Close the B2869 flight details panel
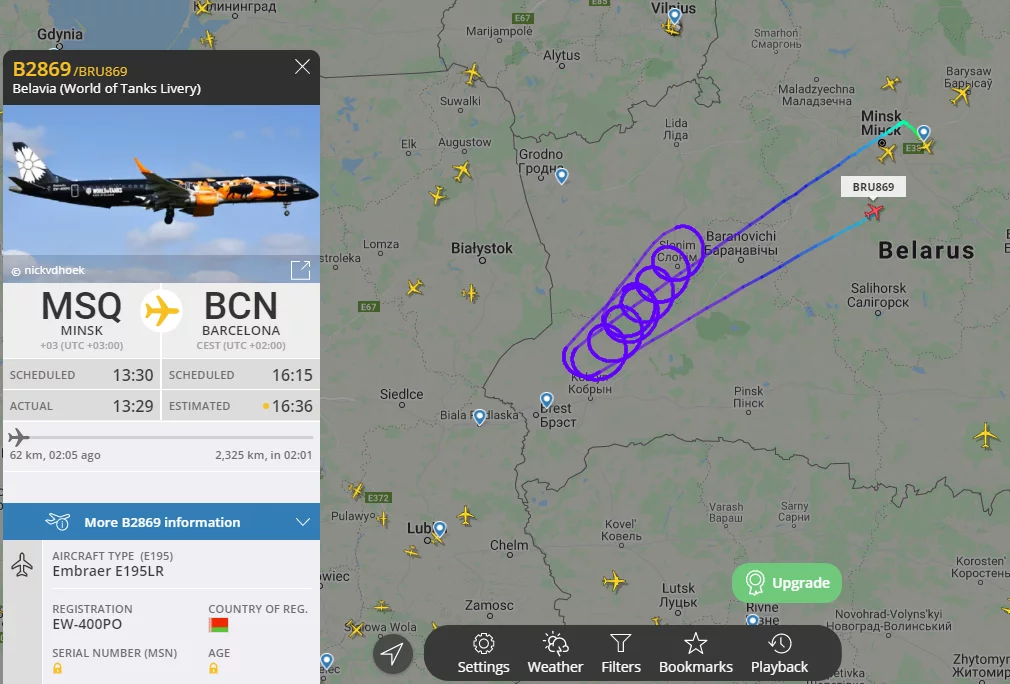Viewport: 1010px width, 684px height. coord(302,67)
